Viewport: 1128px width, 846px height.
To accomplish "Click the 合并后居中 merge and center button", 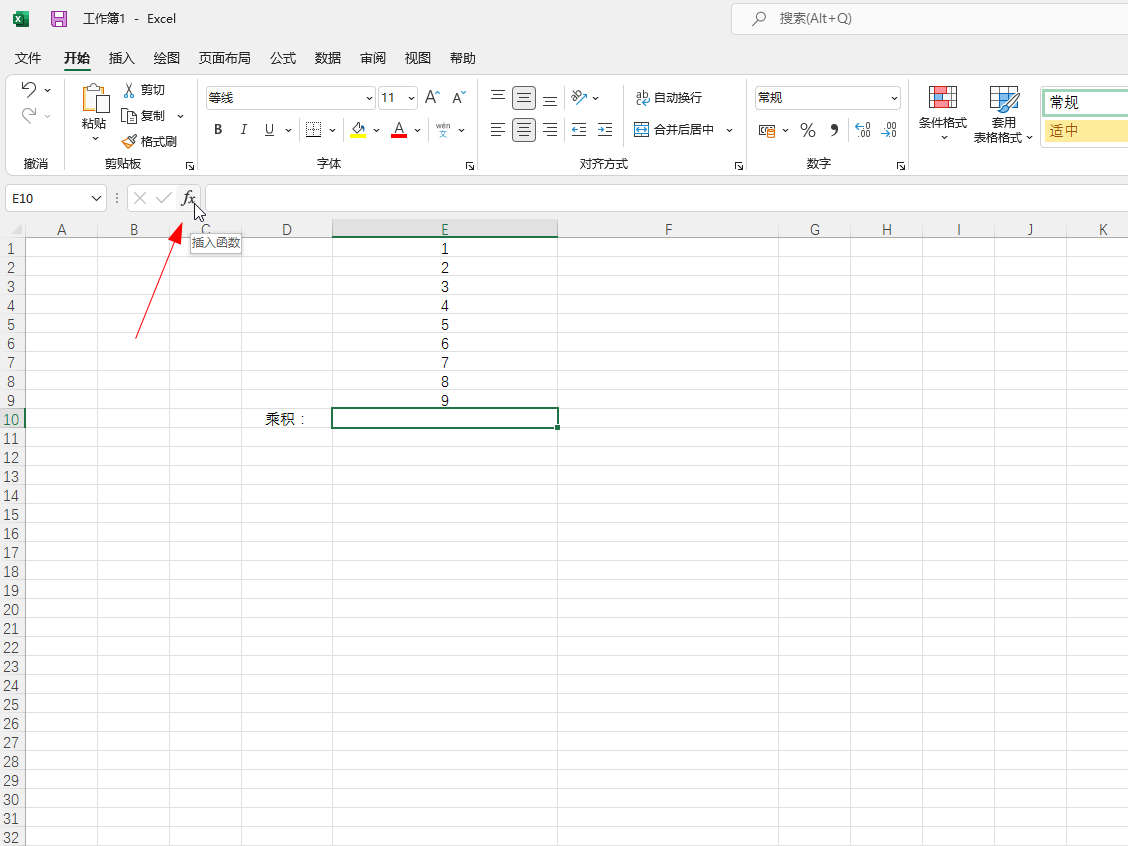I will [675, 130].
